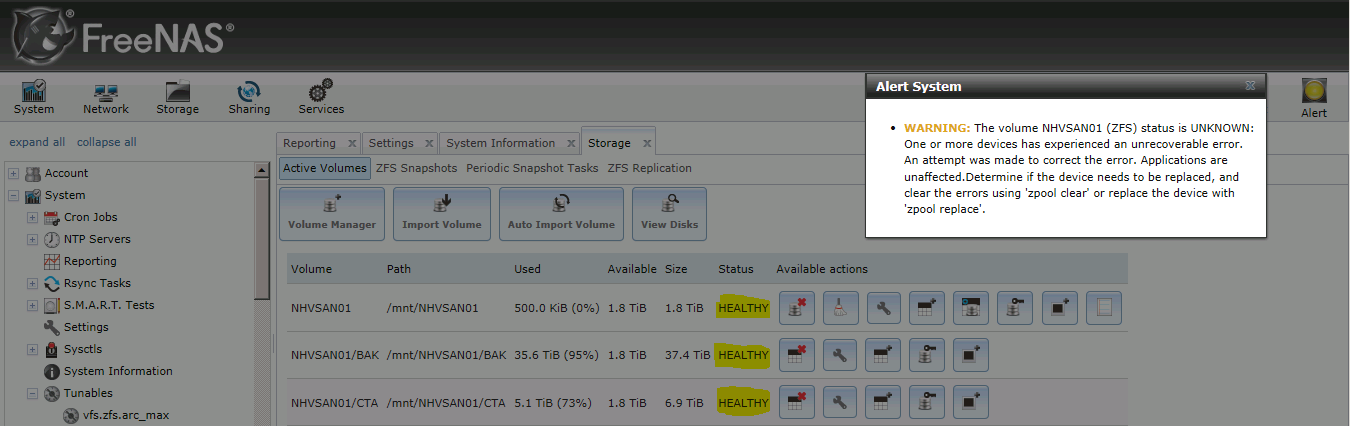Expand the Account tree node
The image size is (1350, 426).
[14, 174]
